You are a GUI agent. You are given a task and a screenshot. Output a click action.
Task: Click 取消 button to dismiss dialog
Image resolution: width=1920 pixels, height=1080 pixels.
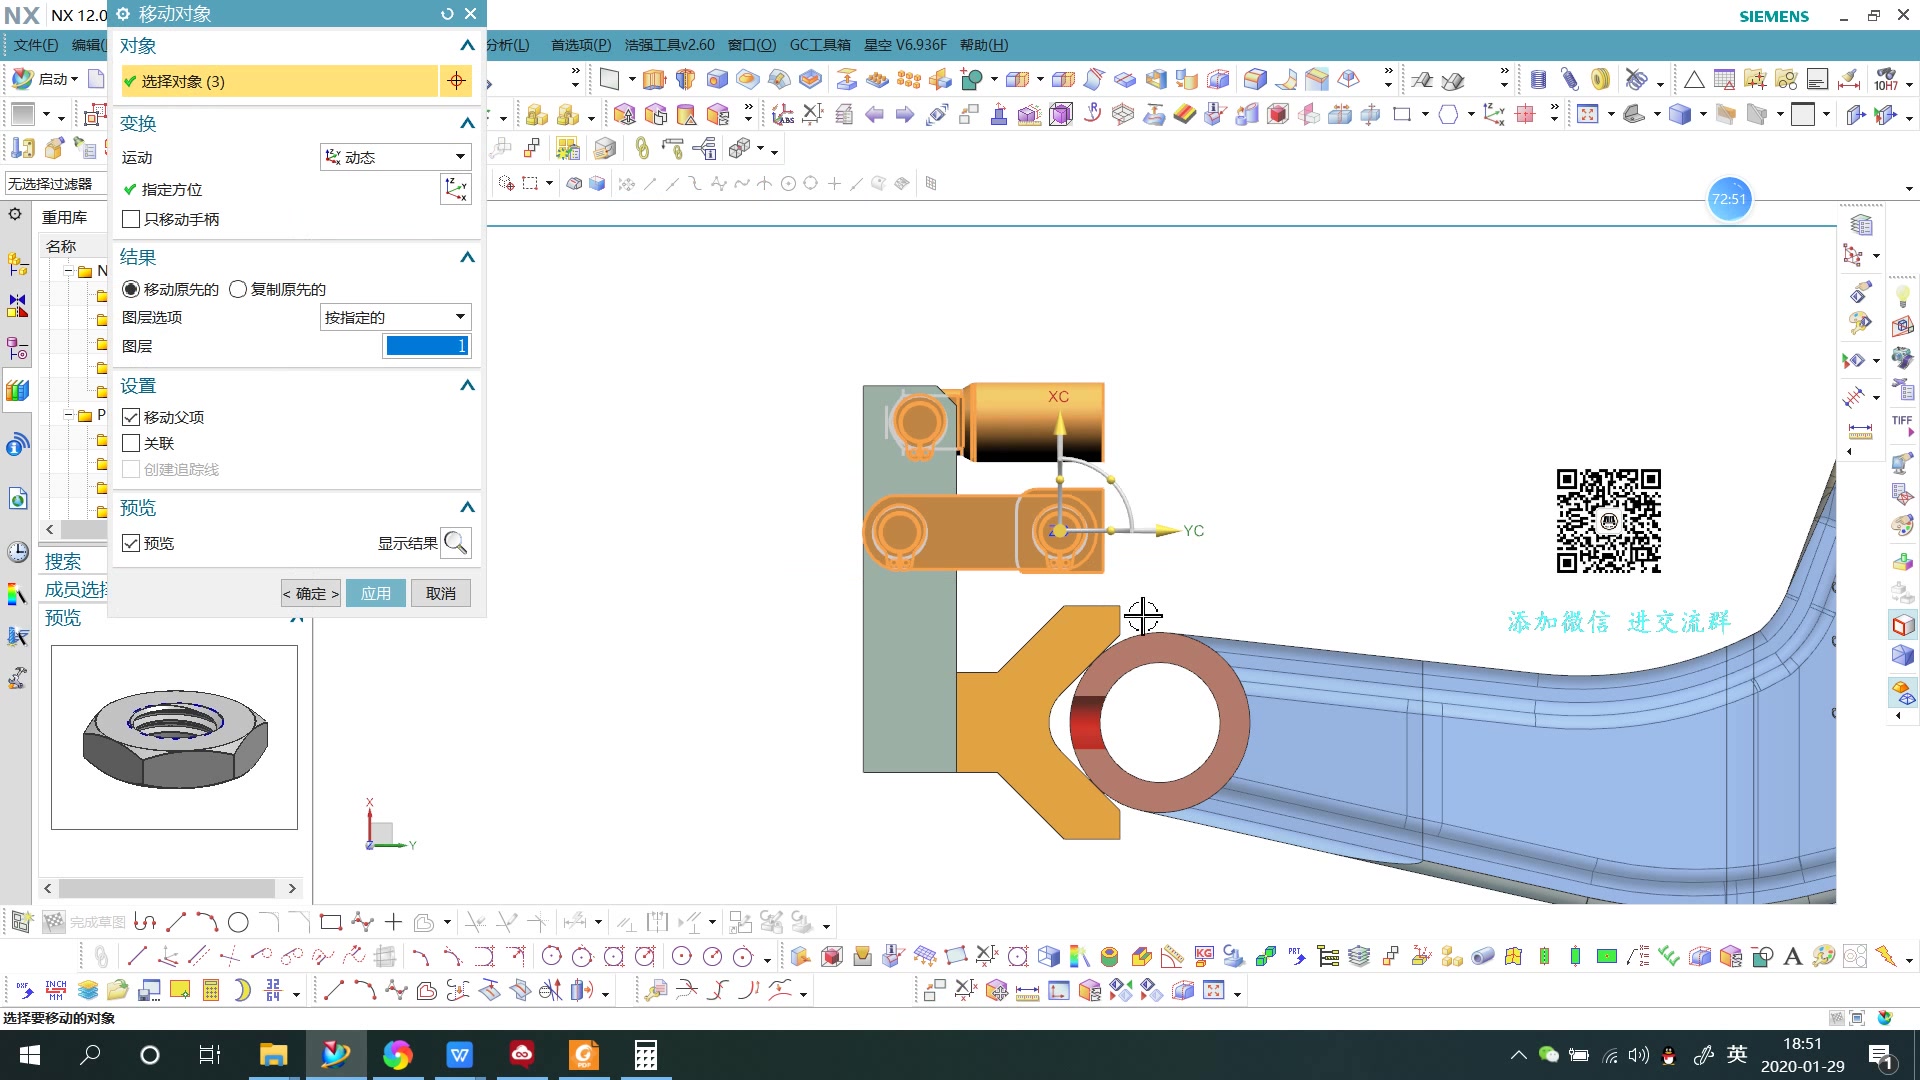440,592
